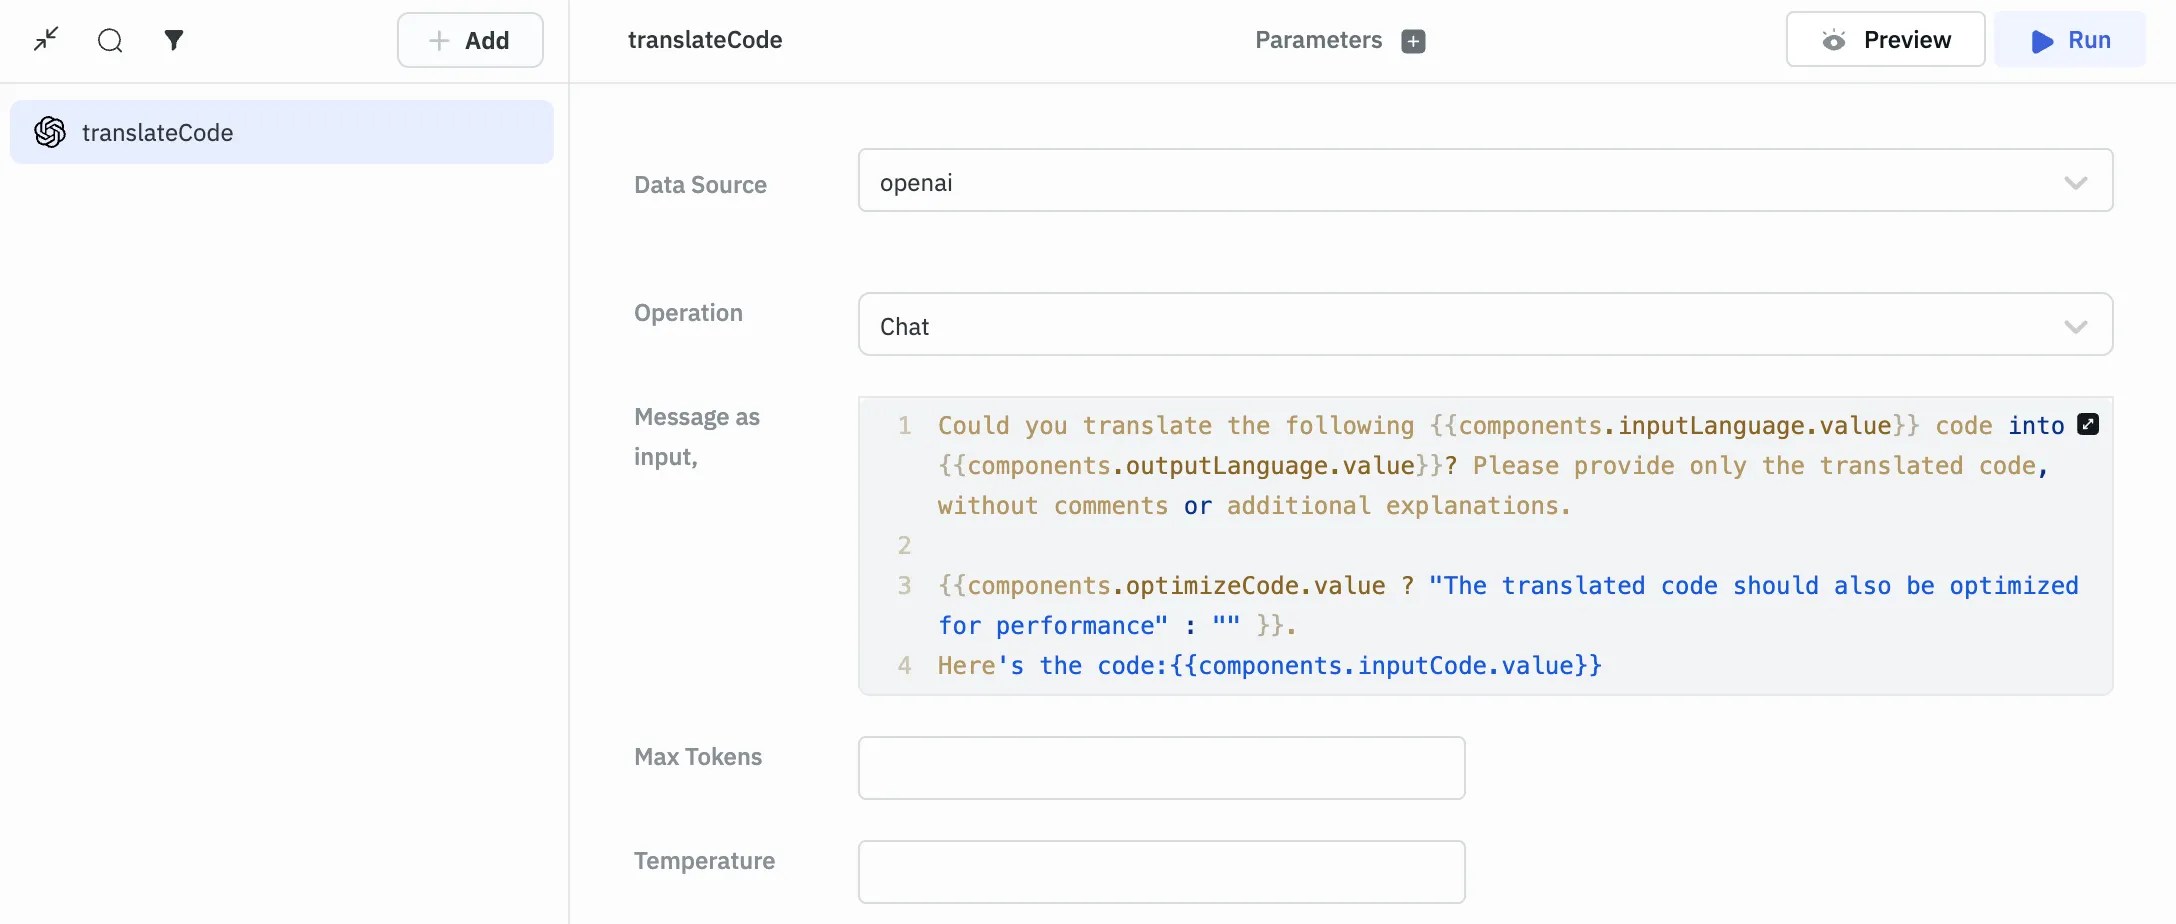The height and width of the screenshot is (924, 2176).
Task: Open the Data Source dropdown showing openai
Action: point(1460,181)
